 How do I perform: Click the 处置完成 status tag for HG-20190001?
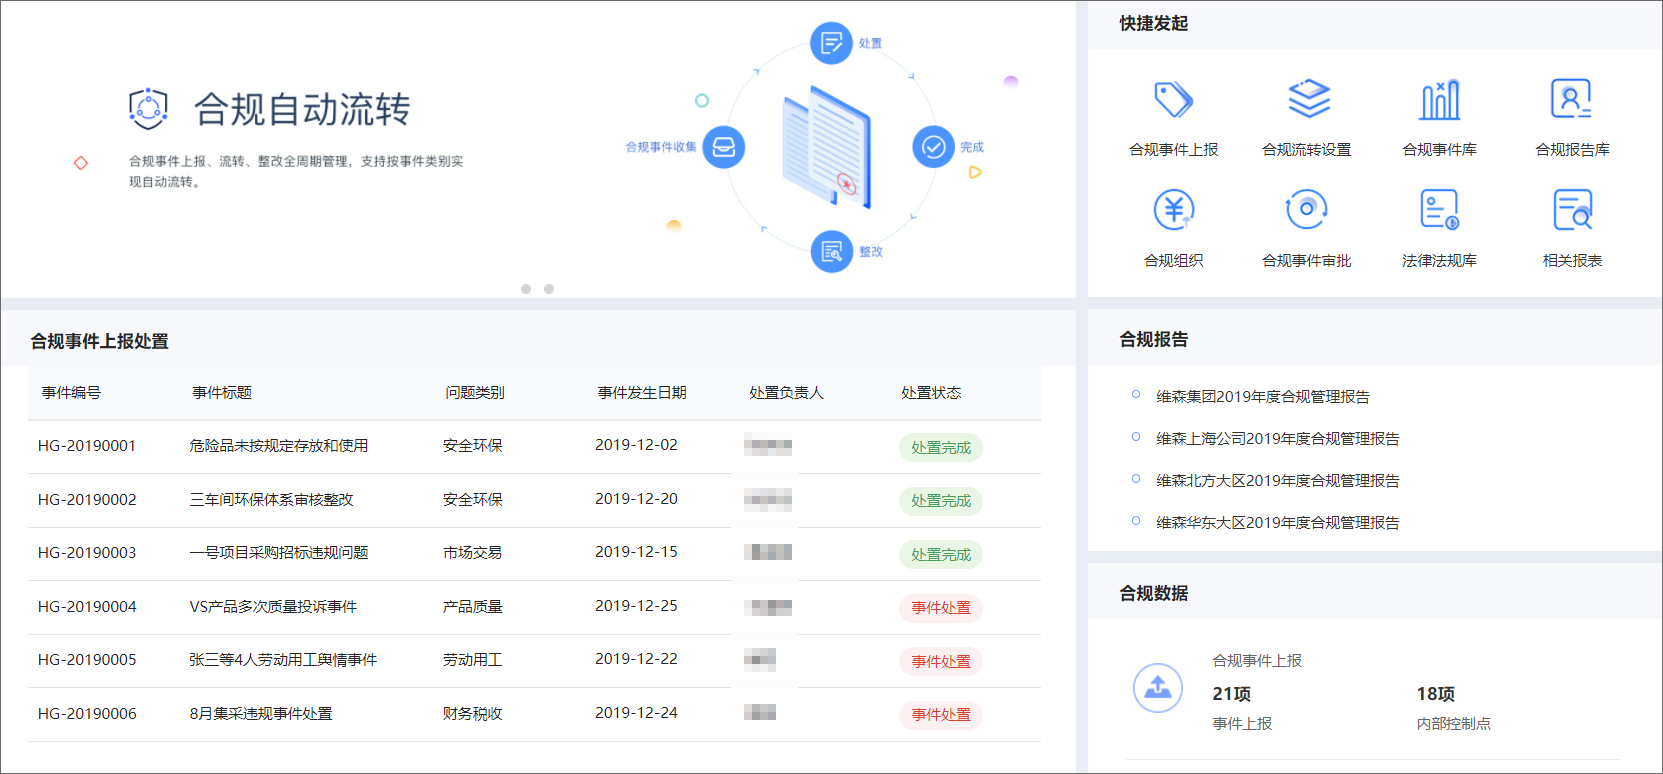(x=941, y=447)
